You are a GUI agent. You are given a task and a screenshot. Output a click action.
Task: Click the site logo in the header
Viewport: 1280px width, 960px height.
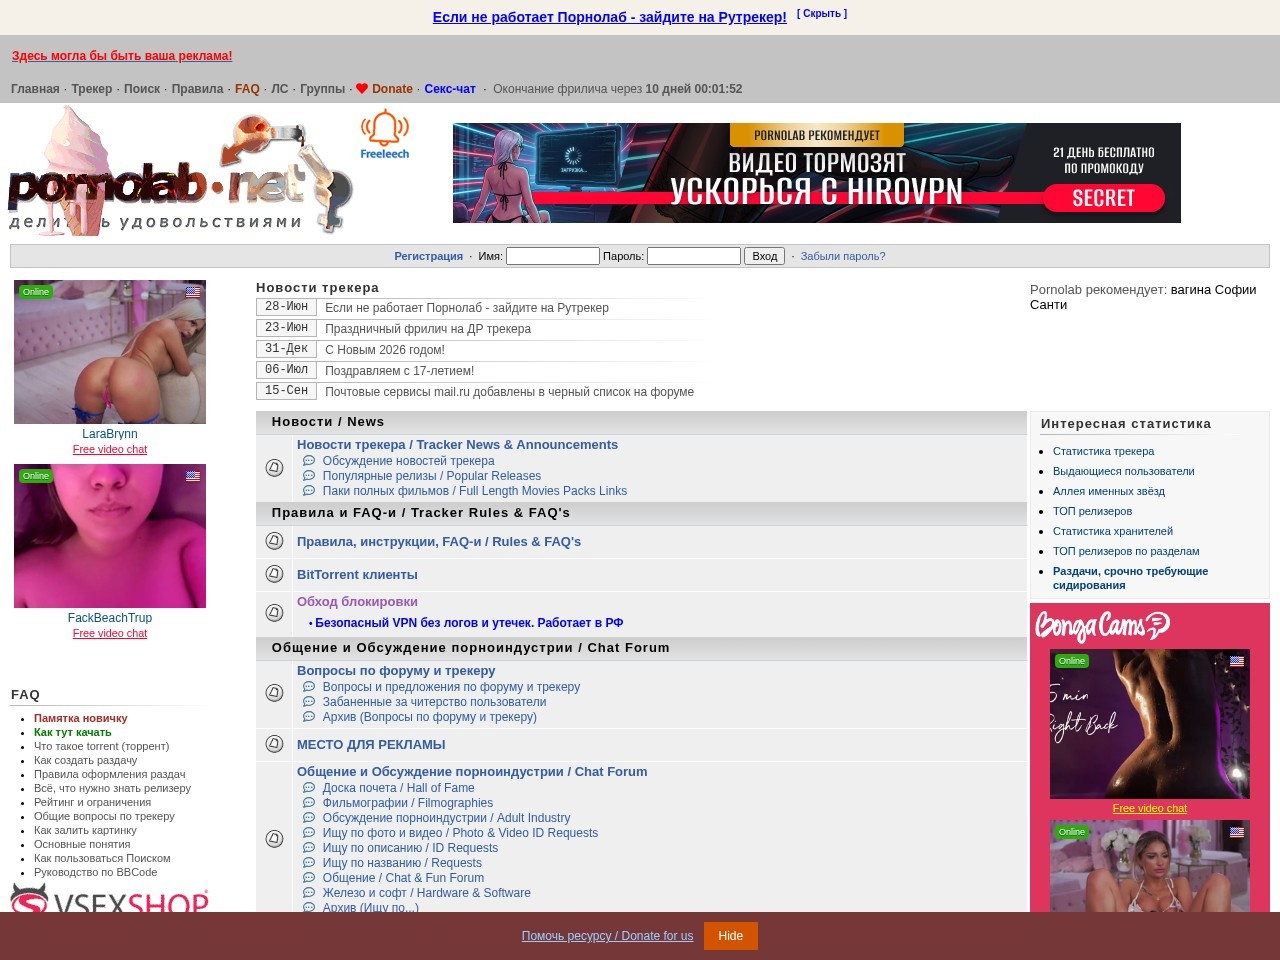[181, 171]
